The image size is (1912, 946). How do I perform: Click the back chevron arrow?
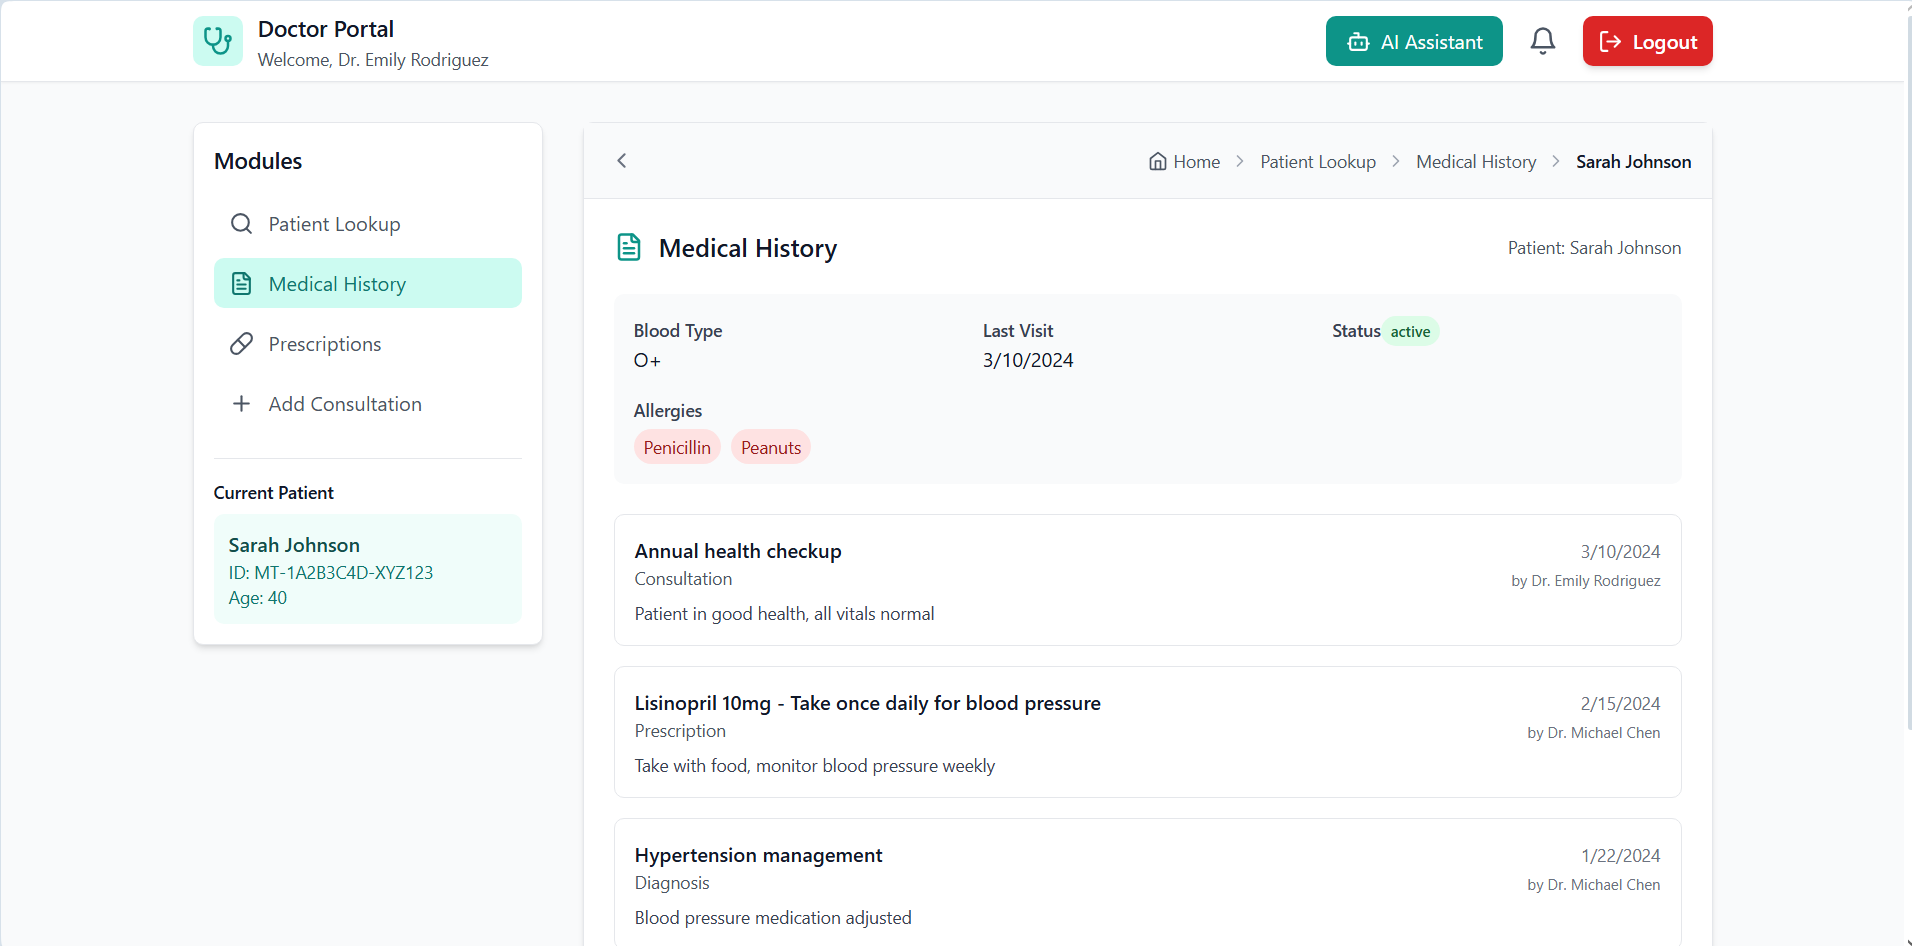(622, 161)
